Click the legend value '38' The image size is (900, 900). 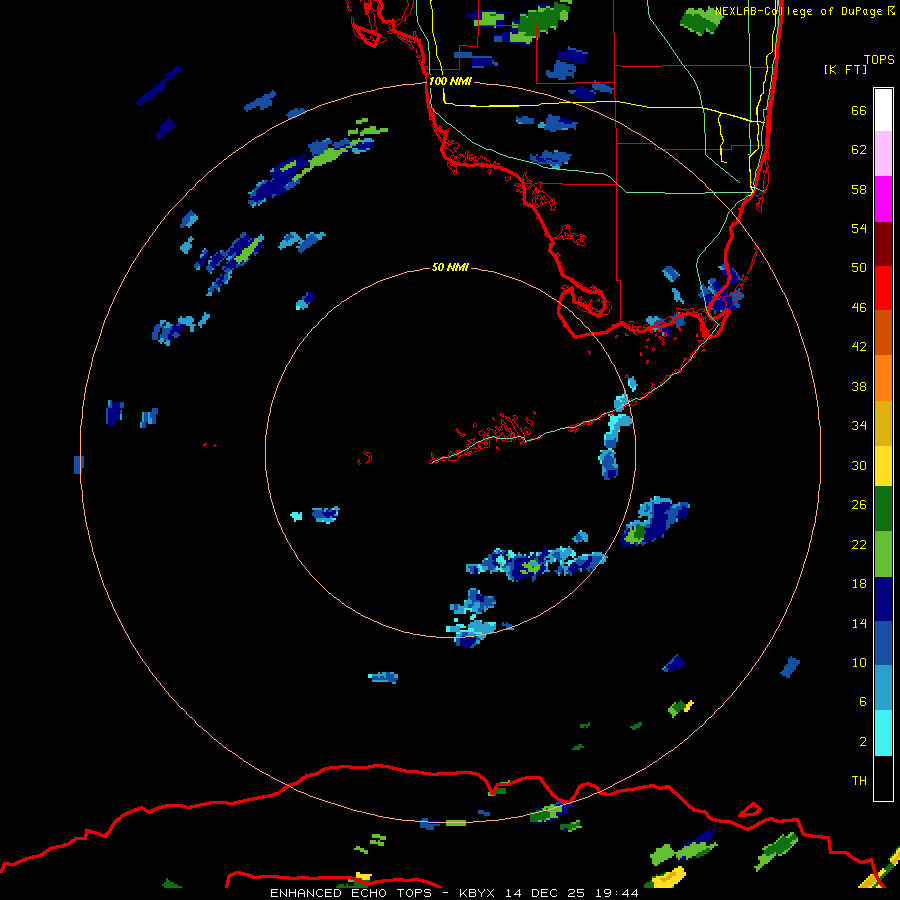[x=859, y=386]
